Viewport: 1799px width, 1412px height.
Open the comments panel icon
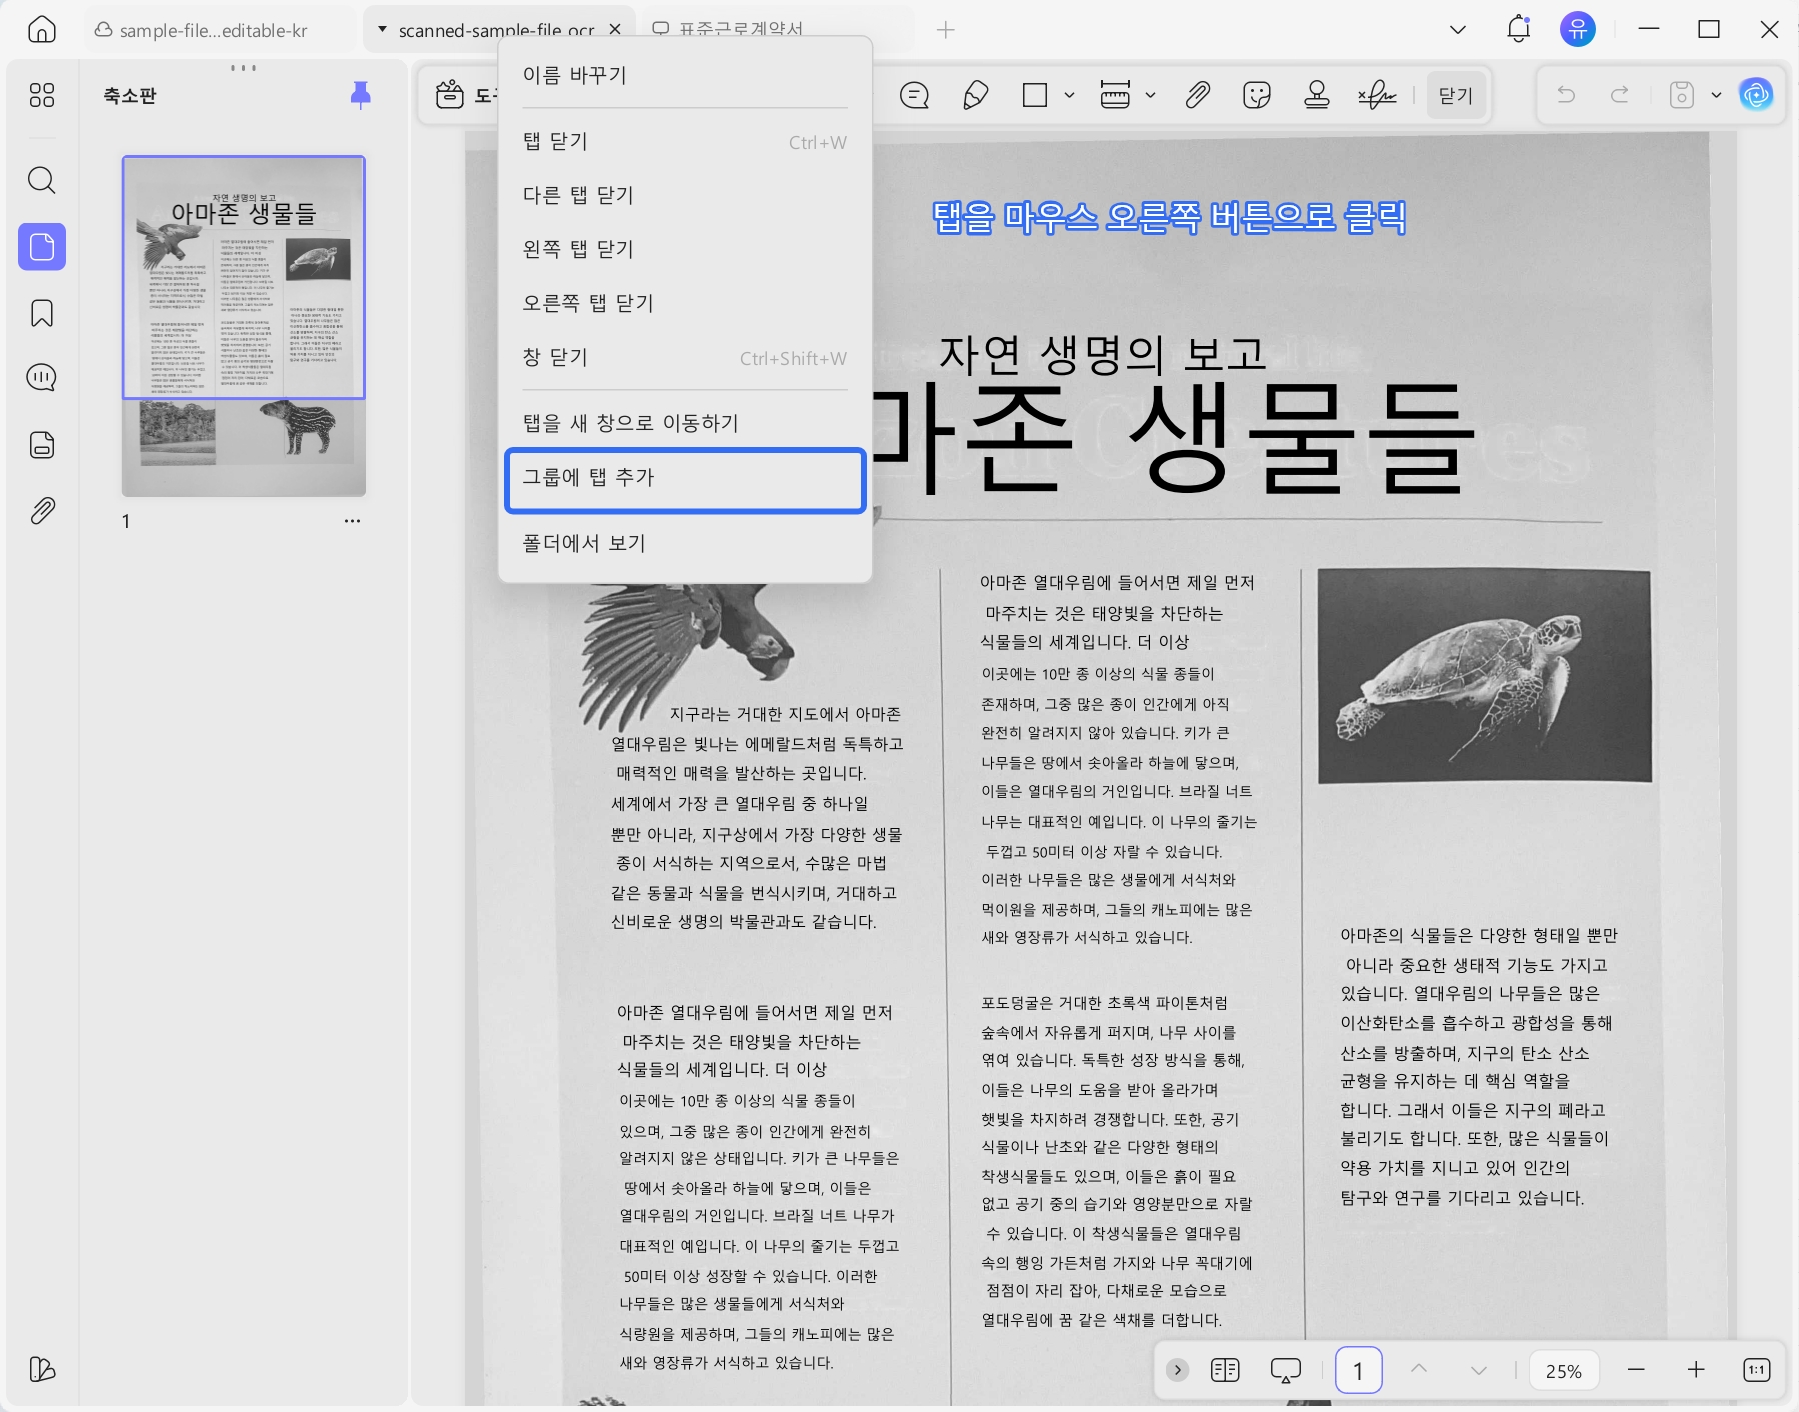42,378
